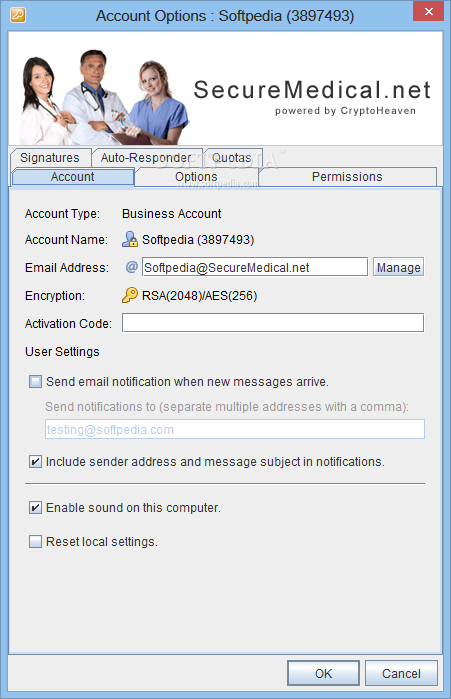The width and height of the screenshot is (451, 699).
Task: Select the Account tab
Action: pyautogui.click(x=73, y=177)
